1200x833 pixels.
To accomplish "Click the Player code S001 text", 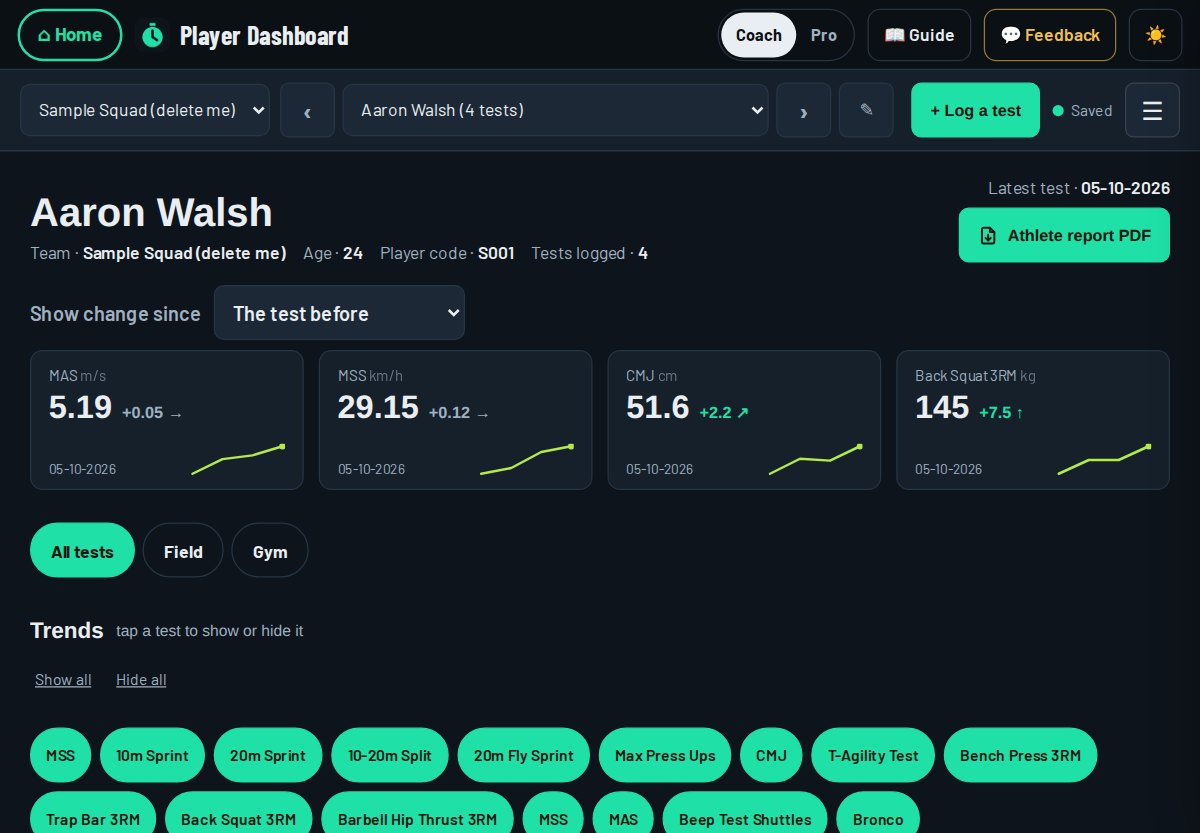I will coord(447,253).
